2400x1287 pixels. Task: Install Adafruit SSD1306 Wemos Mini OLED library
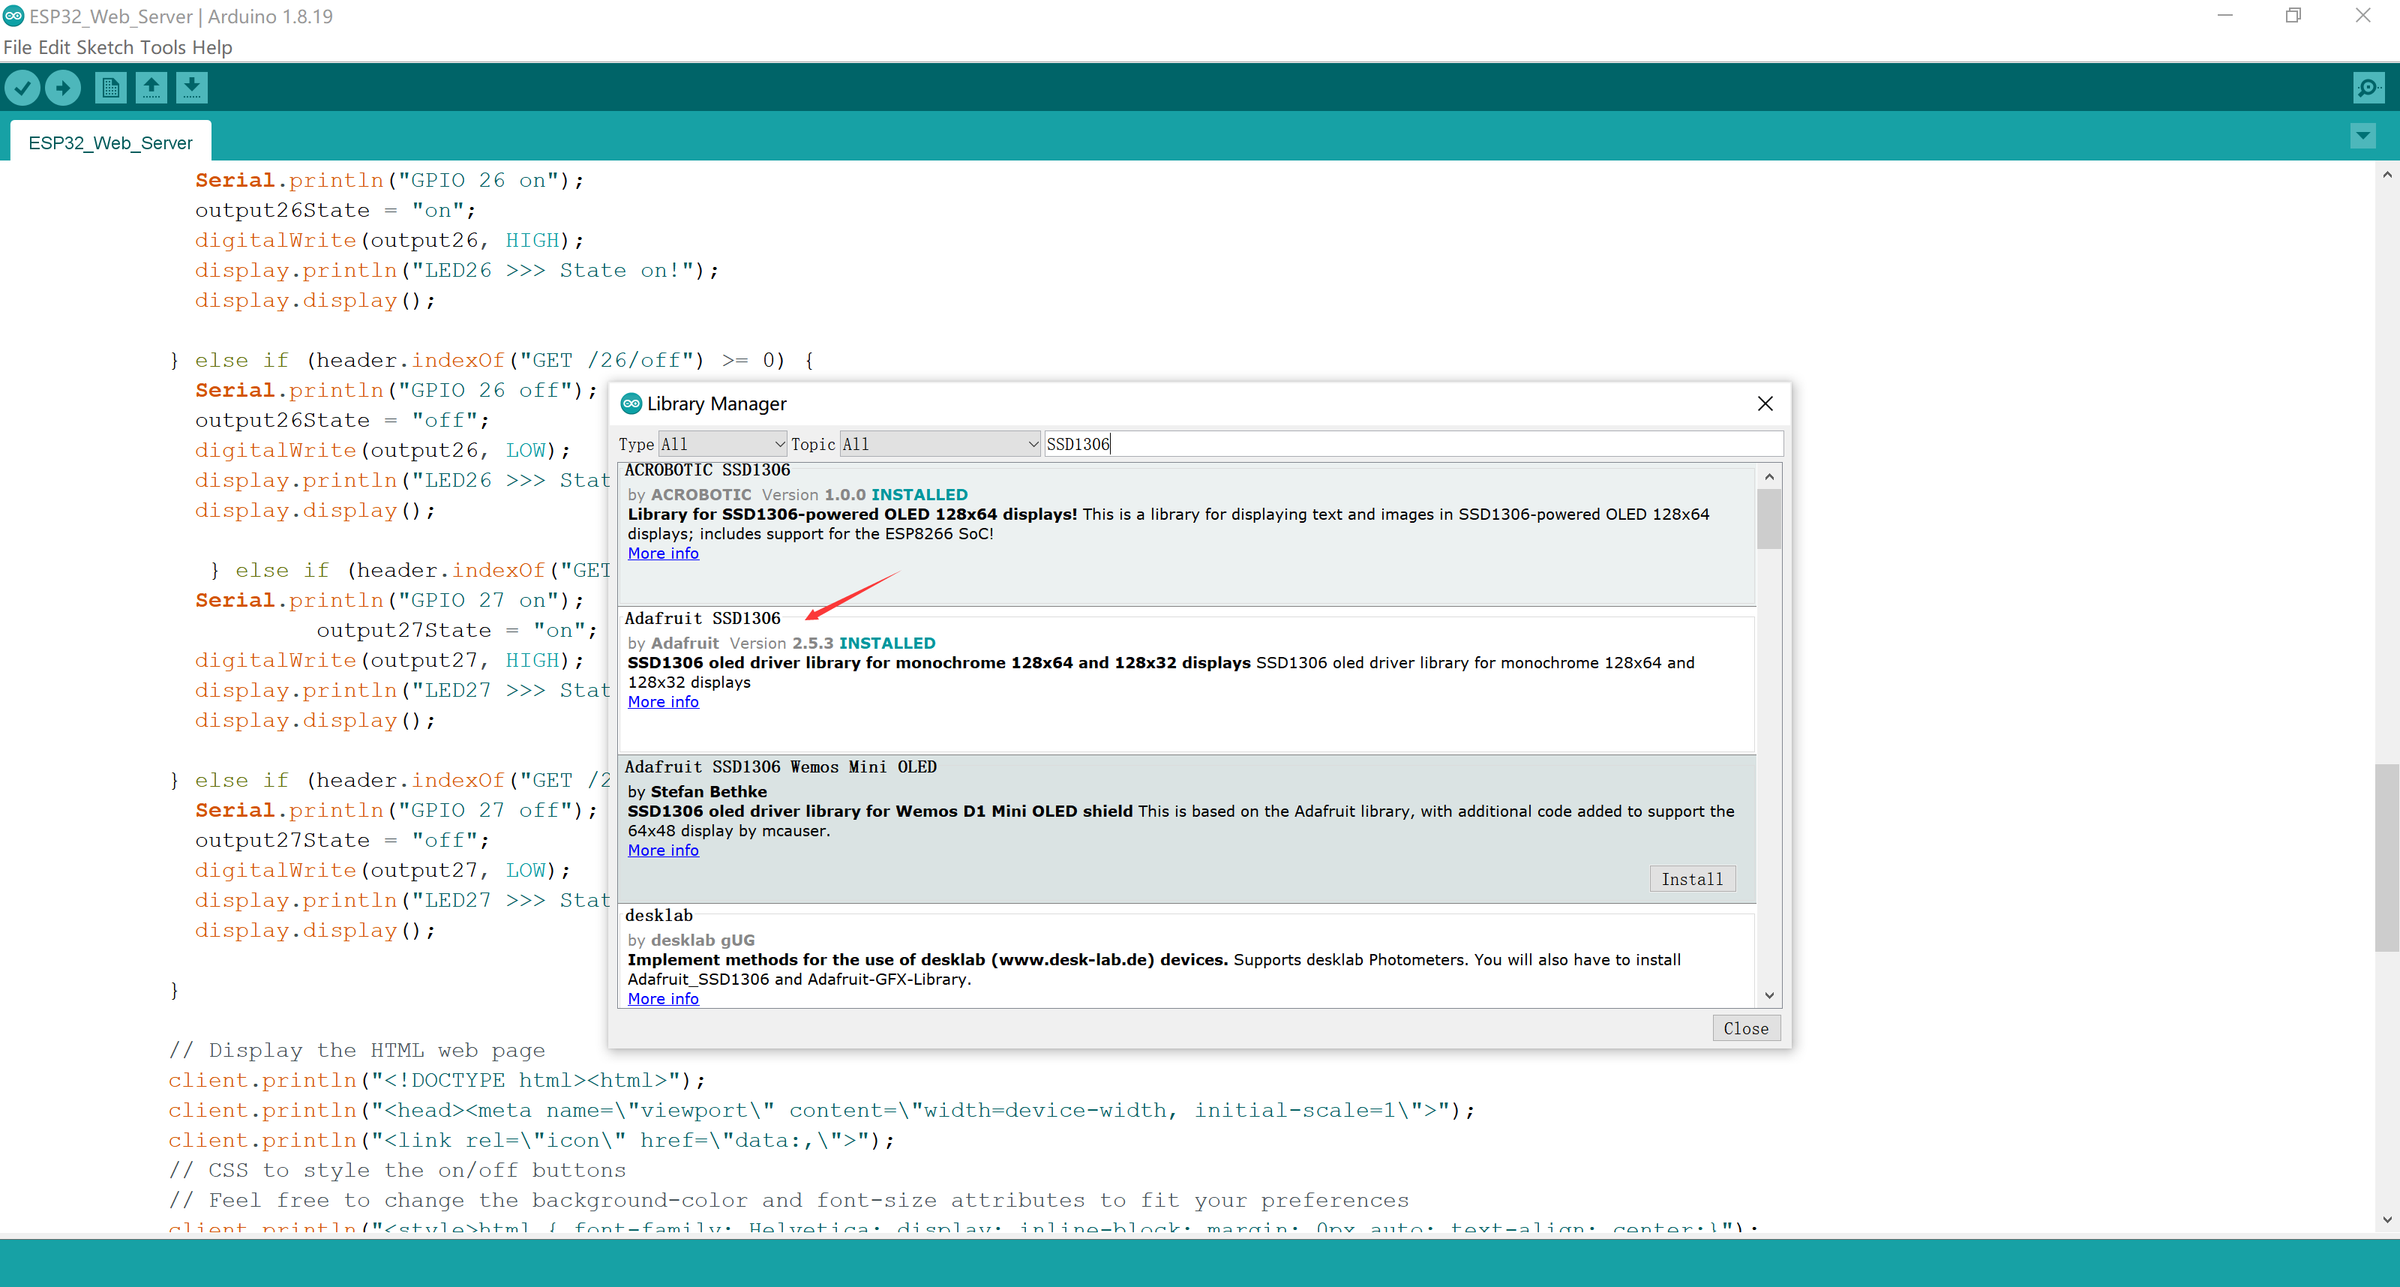(x=1692, y=879)
